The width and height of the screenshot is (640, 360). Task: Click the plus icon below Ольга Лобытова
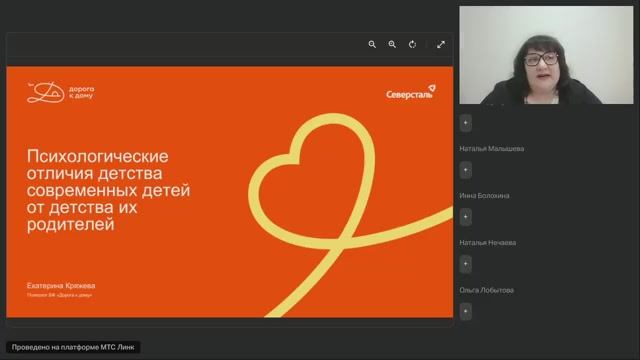pyautogui.click(x=466, y=311)
